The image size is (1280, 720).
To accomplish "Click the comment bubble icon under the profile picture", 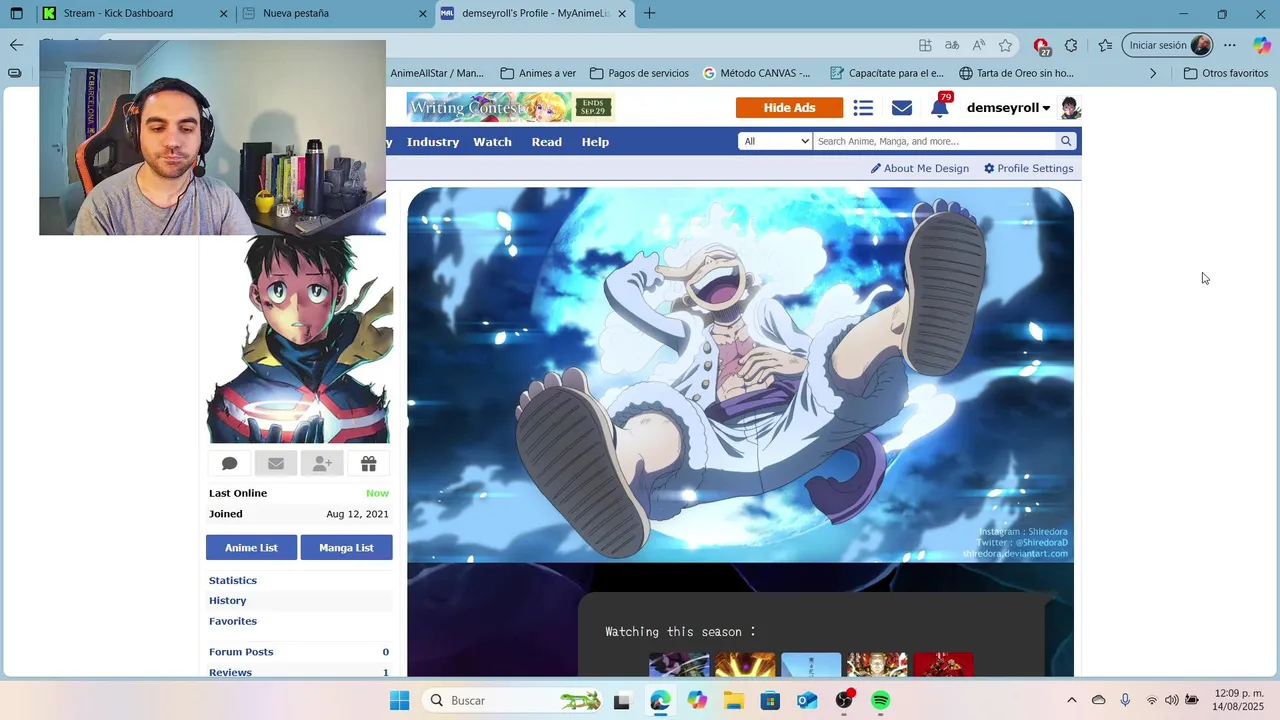I will 229,463.
